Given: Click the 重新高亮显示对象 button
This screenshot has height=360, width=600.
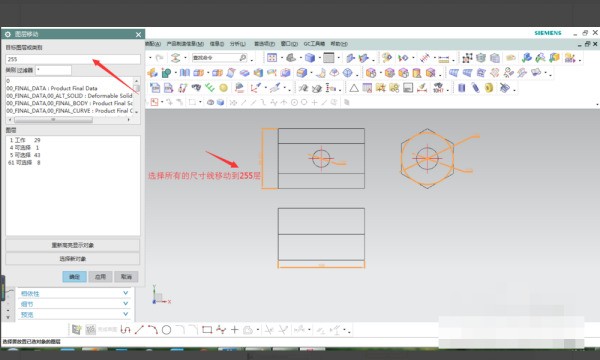Looking at the screenshot, I should tap(73, 245).
